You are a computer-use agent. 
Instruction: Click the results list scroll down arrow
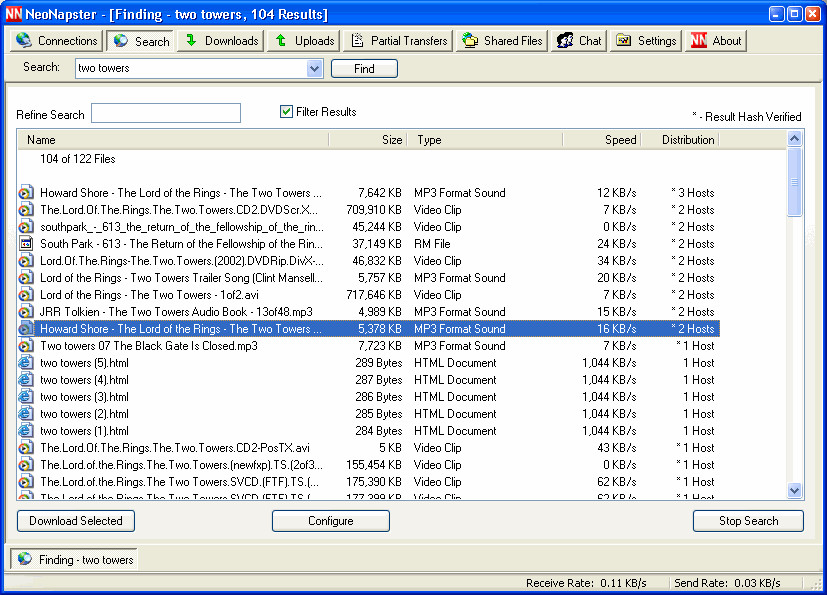pyautogui.click(x=795, y=491)
